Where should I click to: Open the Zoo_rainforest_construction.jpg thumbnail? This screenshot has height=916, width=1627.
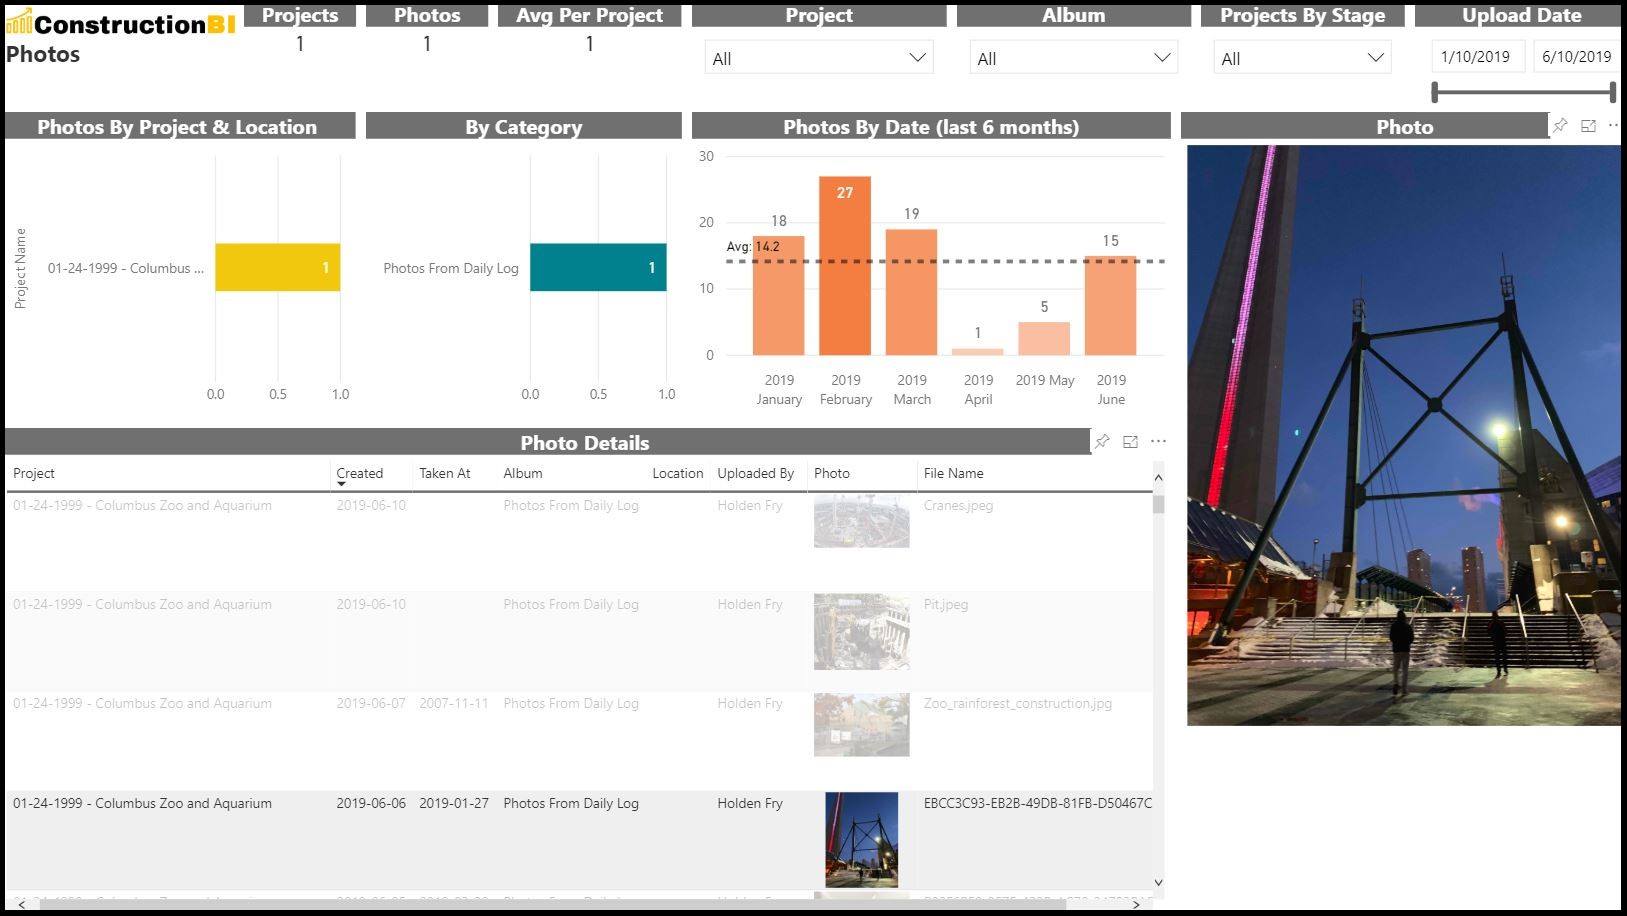click(862, 725)
